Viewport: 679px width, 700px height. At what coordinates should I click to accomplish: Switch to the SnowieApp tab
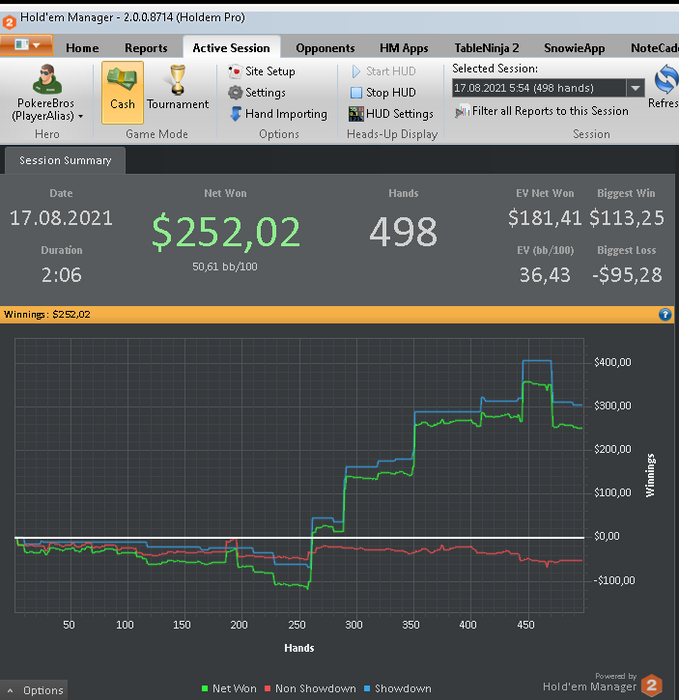tap(574, 48)
